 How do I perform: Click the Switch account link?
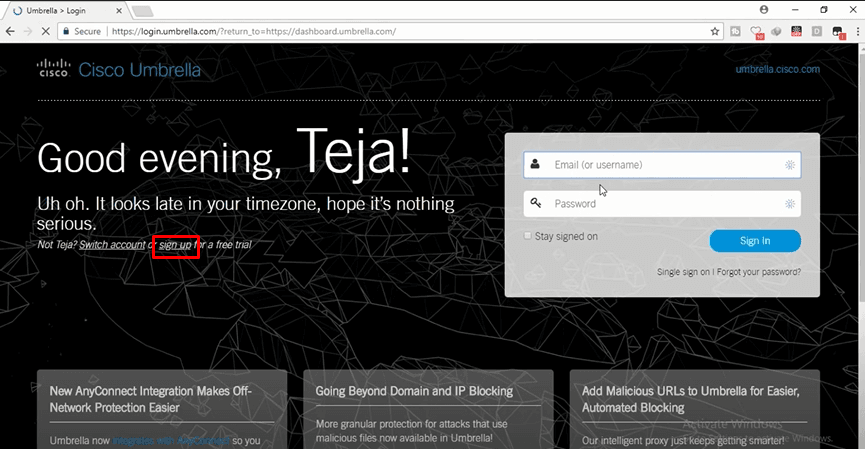point(112,244)
